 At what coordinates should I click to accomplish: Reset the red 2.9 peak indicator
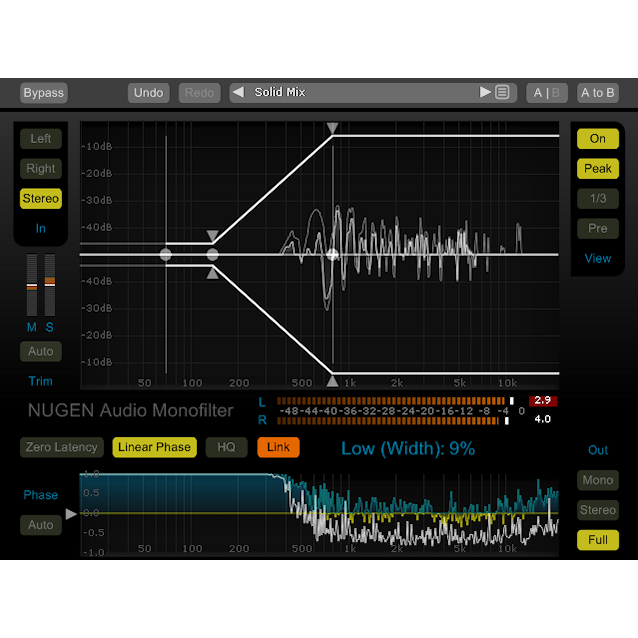[543, 401]
